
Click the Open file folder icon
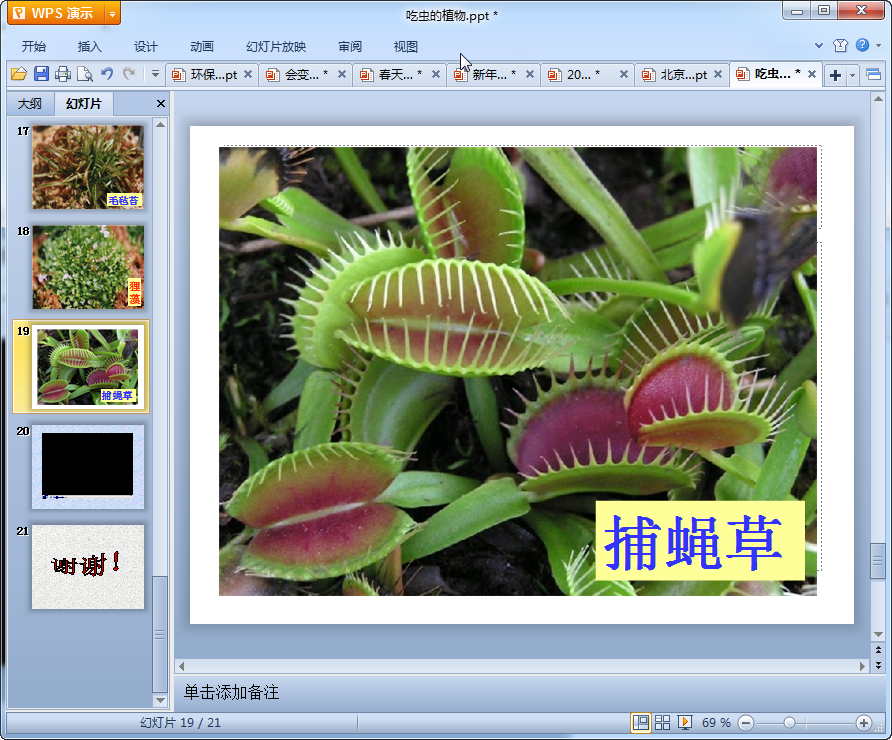coord(18,74)
